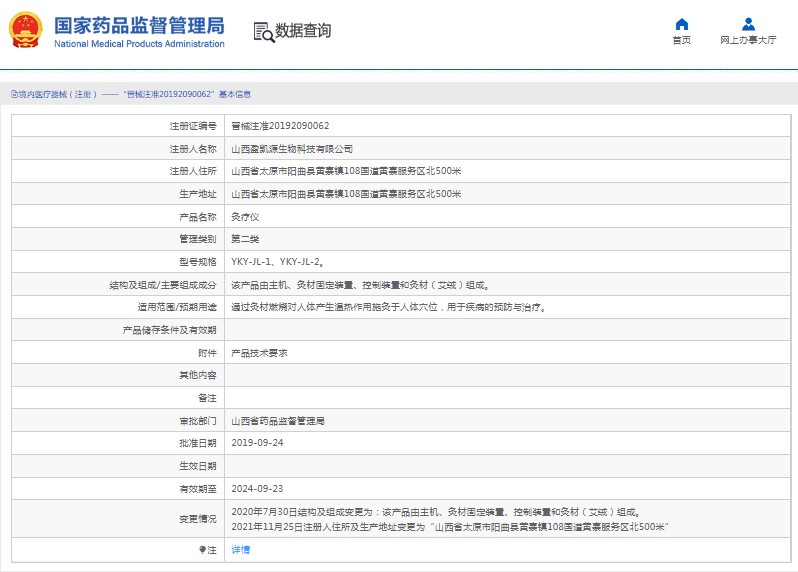Open the 网上办事大厅 user icon
Screen dimensions: 798x572
[748, 24]
